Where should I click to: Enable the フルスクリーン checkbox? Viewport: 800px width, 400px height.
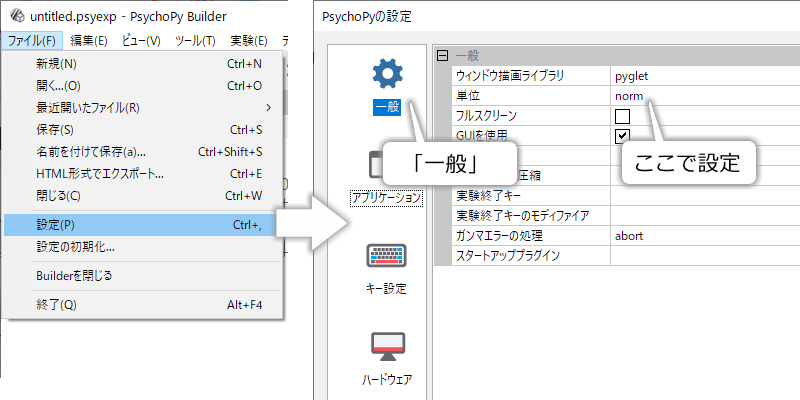point(622,116)
